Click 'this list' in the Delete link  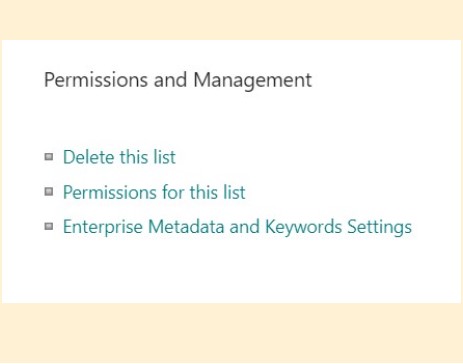click(148, 157)
